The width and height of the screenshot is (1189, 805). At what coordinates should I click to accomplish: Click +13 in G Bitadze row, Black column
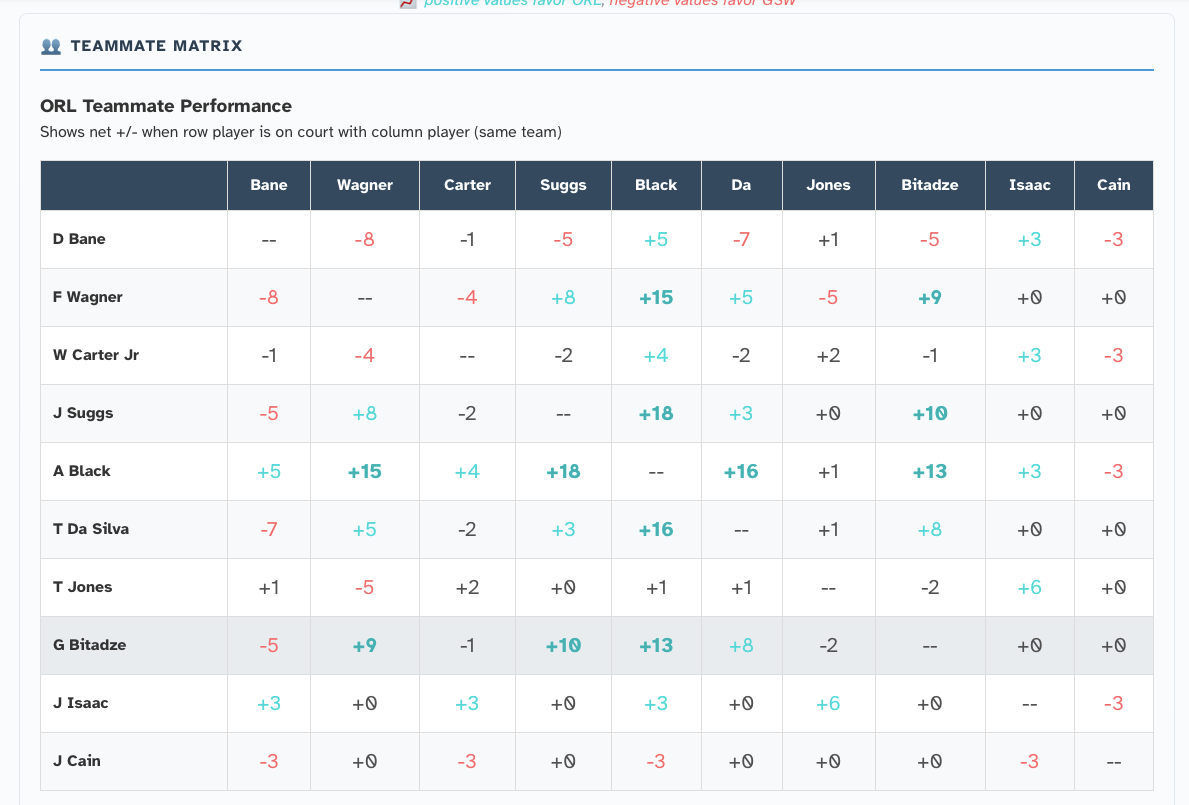pyautogui.click(x=656, y=646)
